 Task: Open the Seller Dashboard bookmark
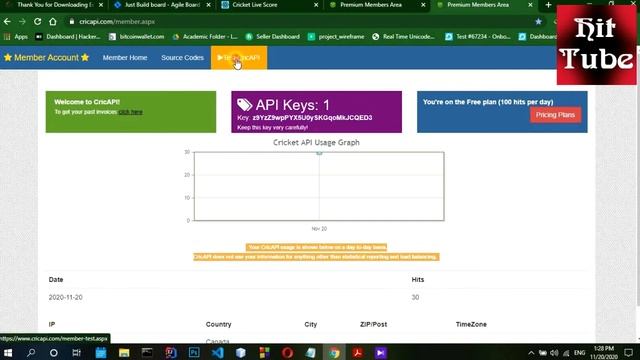[273, 37]
